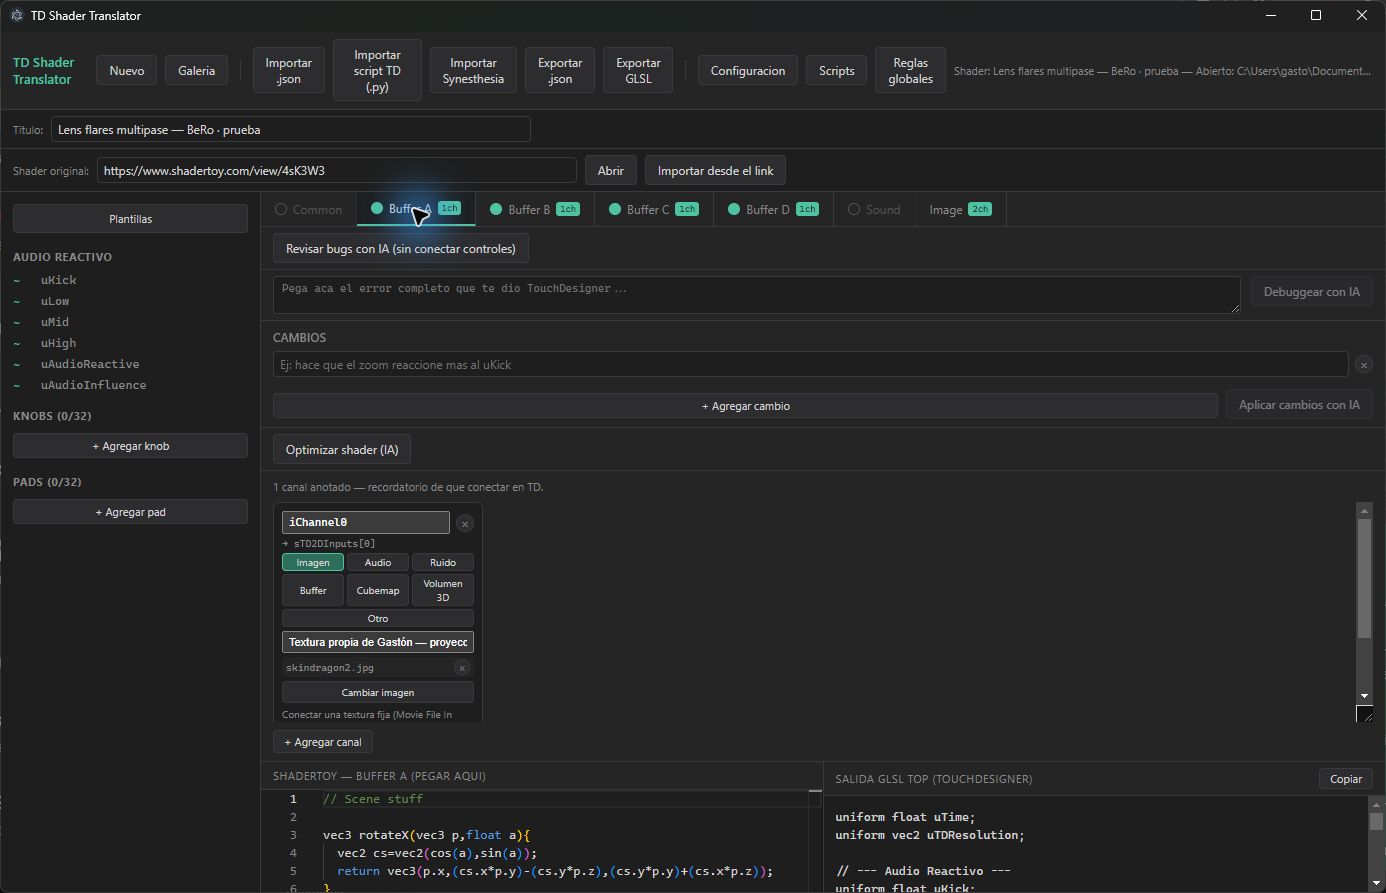Switch to the Common tab
Image resolution: width=1386 pixels, height=893 pixels.
309,209
